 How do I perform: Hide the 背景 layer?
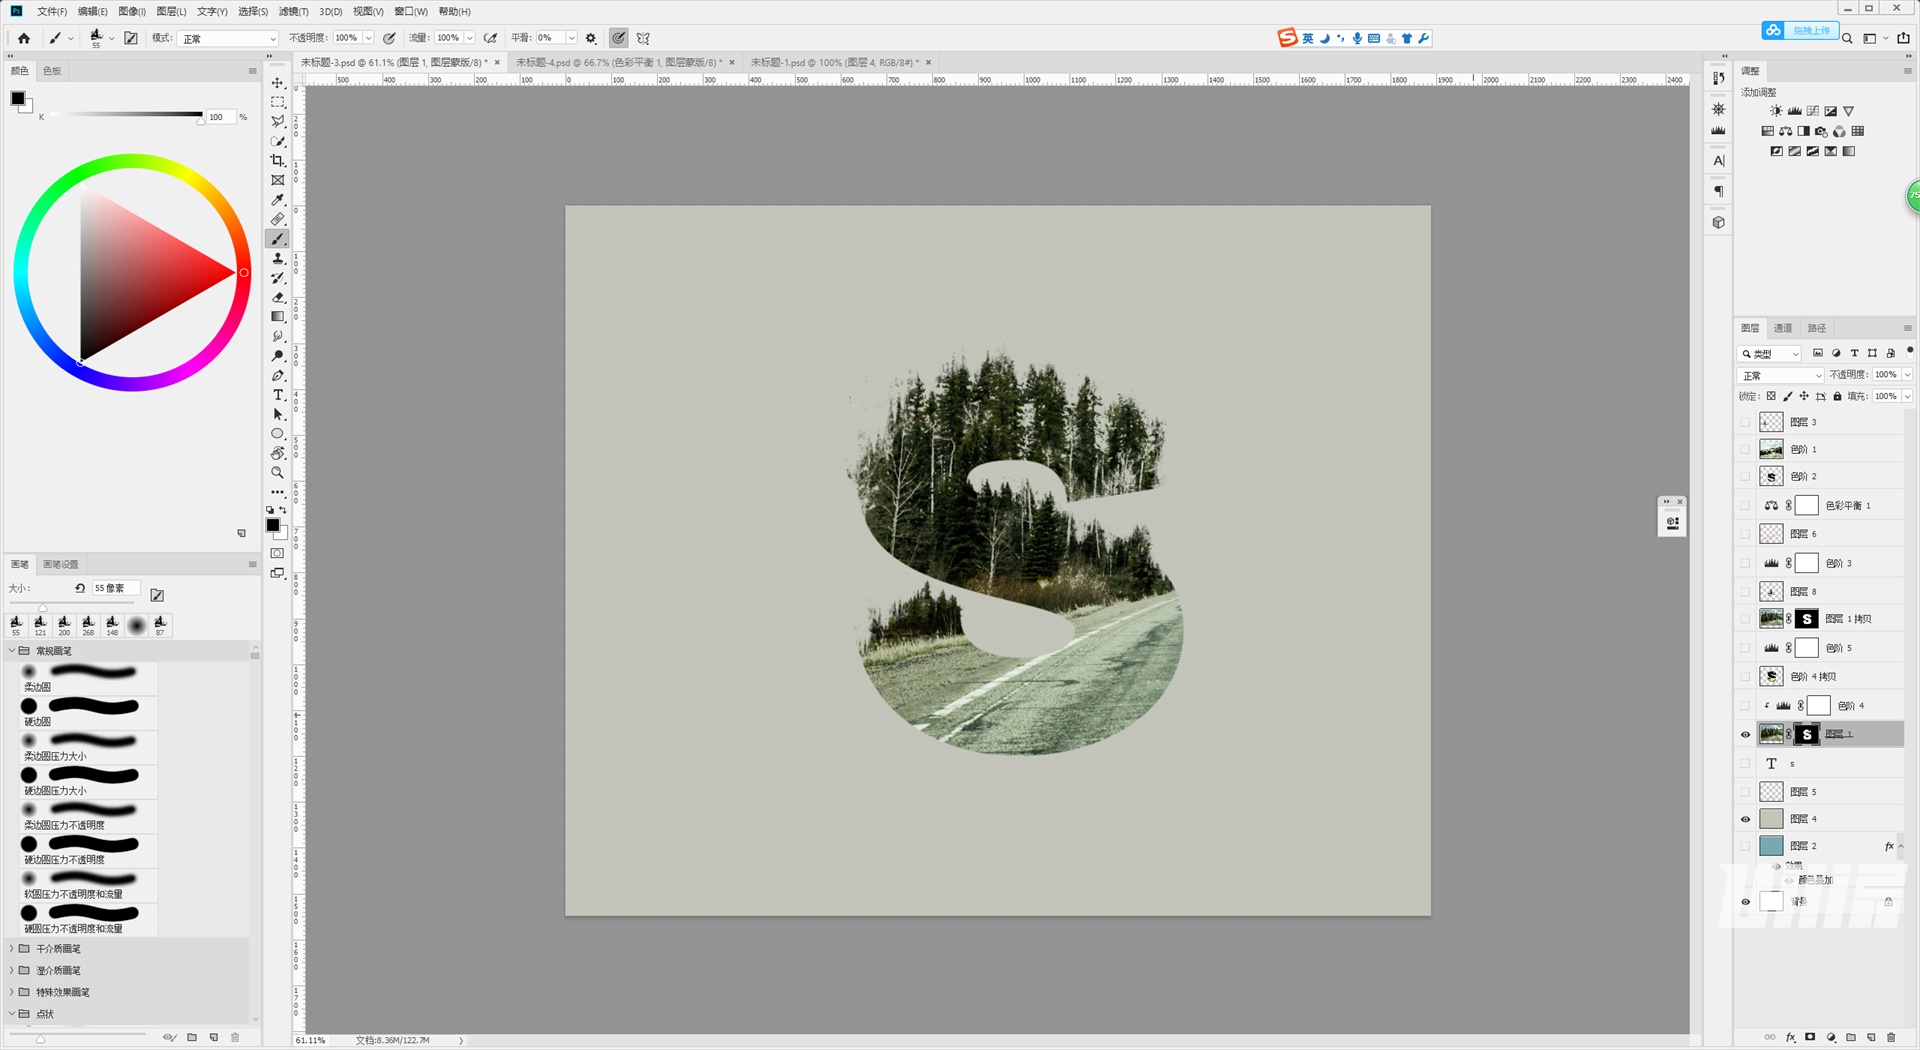click(x=1746, y=901)
